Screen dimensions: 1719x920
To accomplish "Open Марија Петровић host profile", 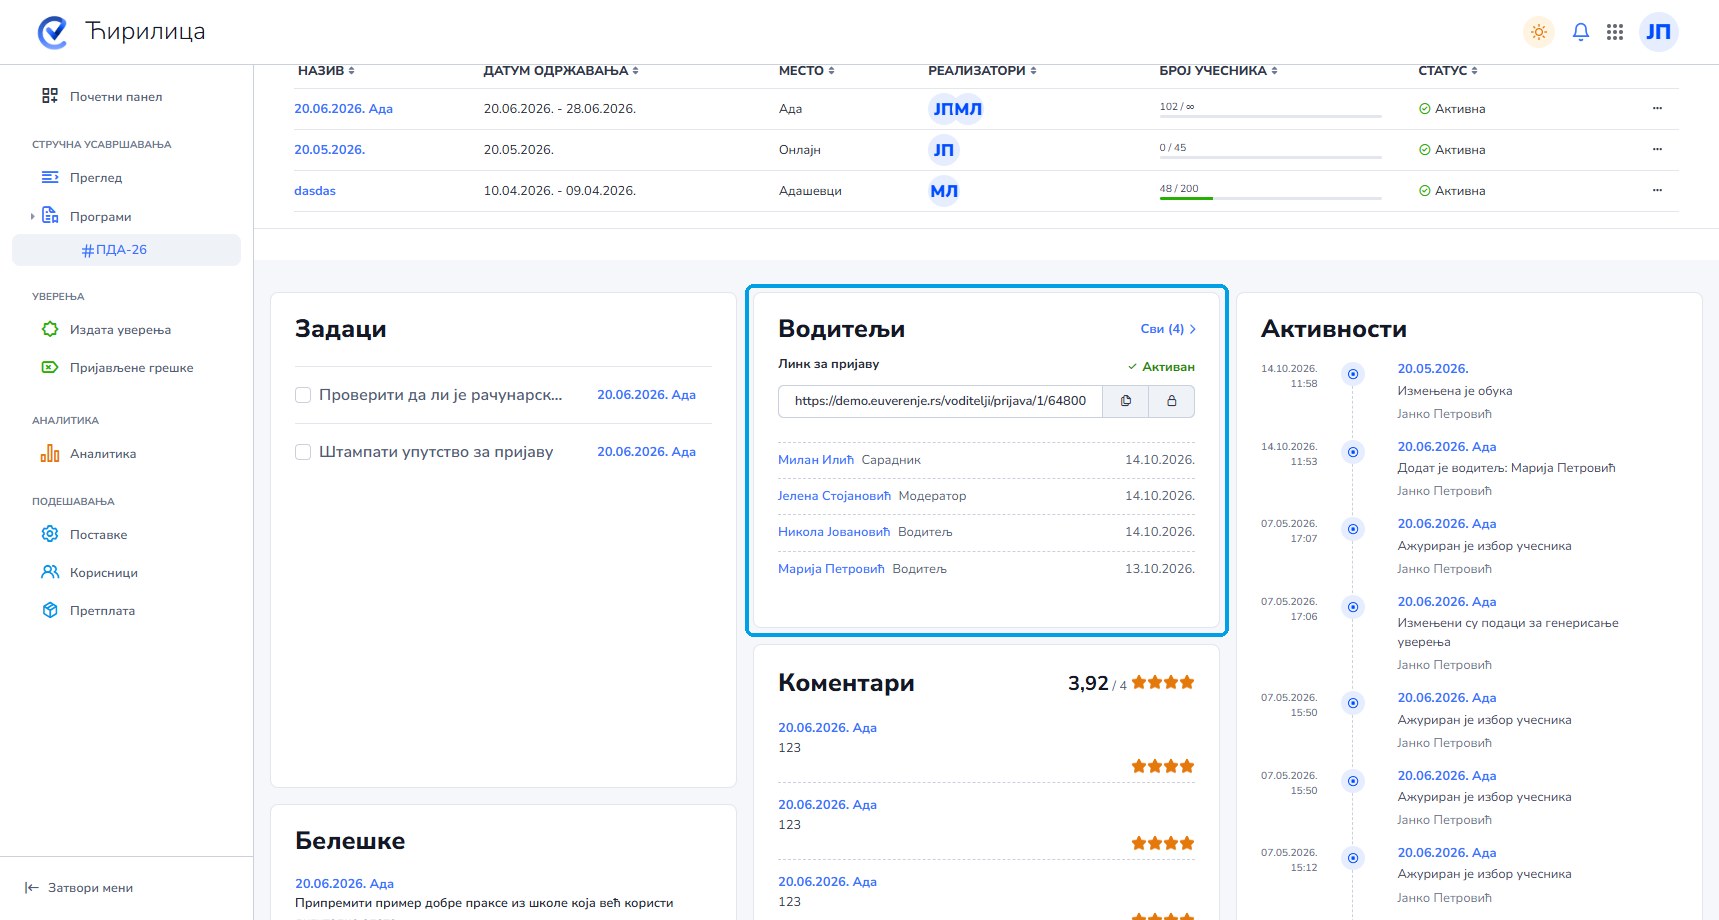I will (831, 569).
